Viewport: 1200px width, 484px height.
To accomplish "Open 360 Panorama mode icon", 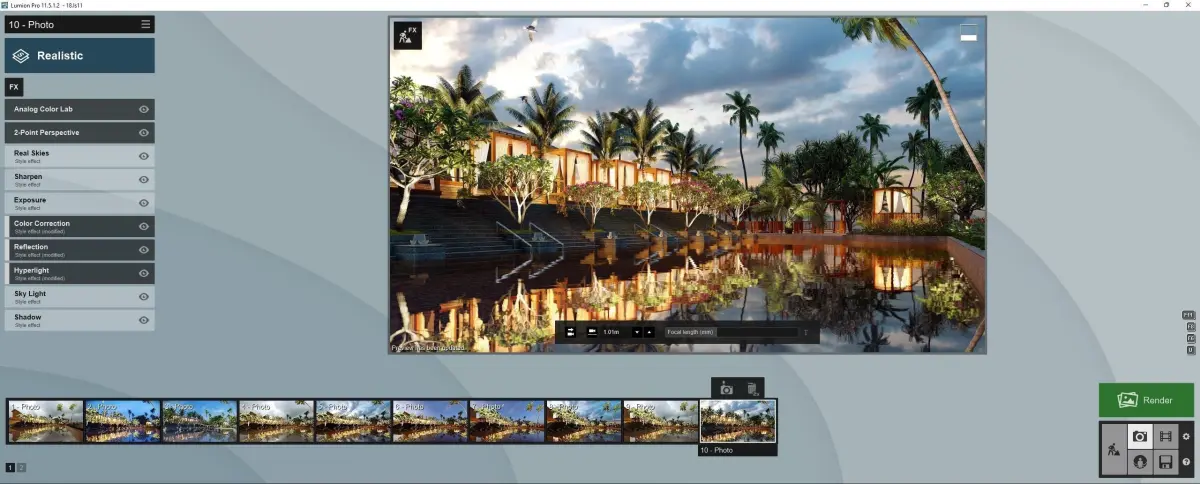I will click(x=1140, y=462).
